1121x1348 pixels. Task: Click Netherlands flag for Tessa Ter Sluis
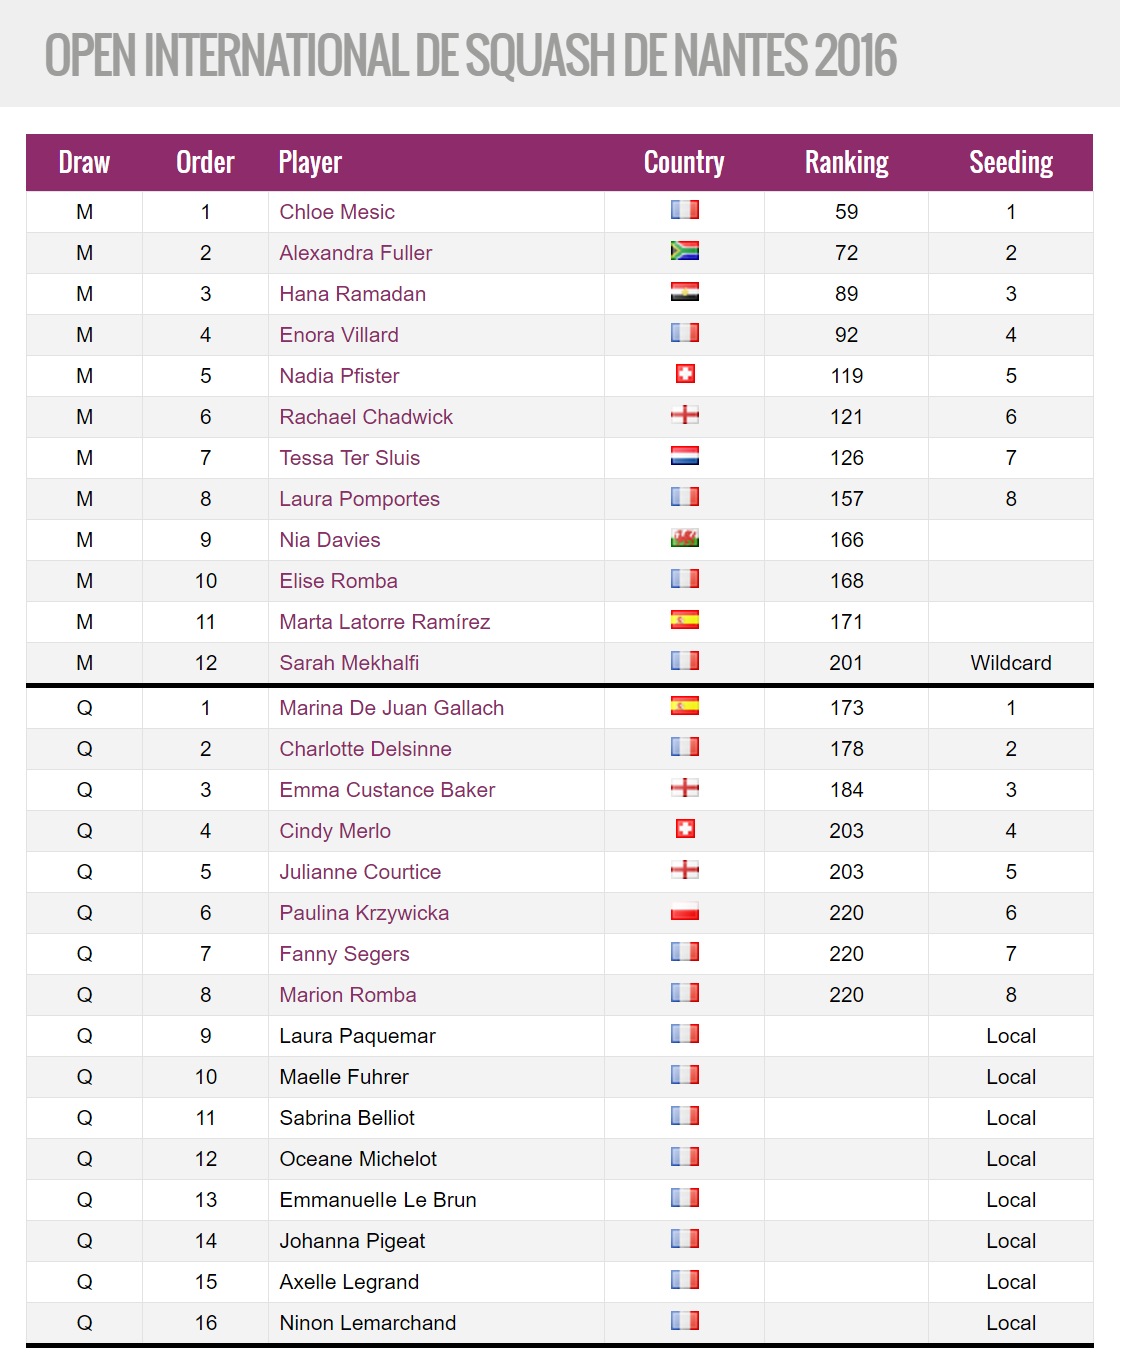(685, 456)
